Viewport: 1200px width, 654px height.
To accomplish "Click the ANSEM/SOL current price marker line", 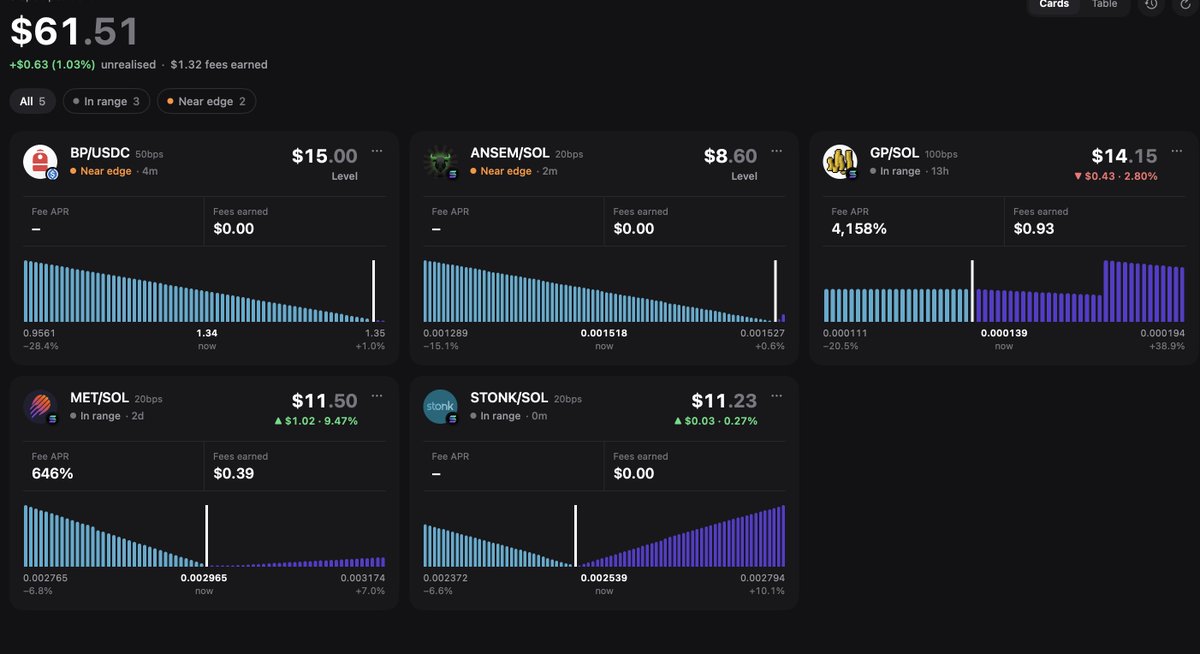I will tap(775, 291).
